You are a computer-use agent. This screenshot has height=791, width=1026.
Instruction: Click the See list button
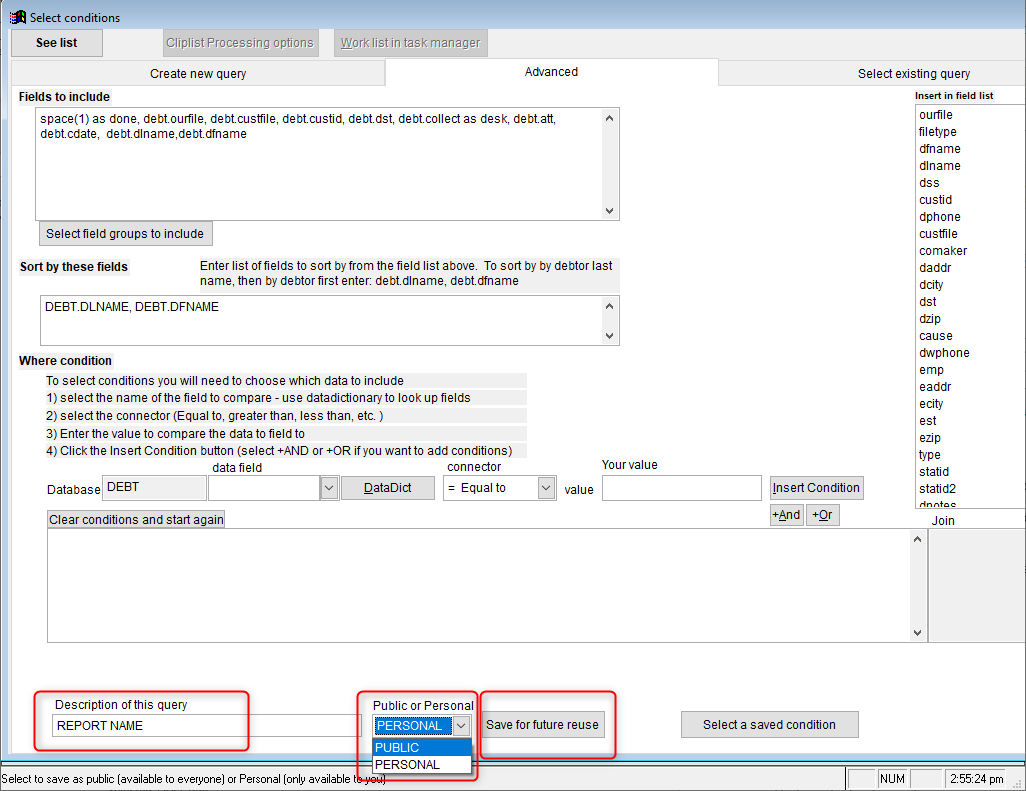pos(57,43)
